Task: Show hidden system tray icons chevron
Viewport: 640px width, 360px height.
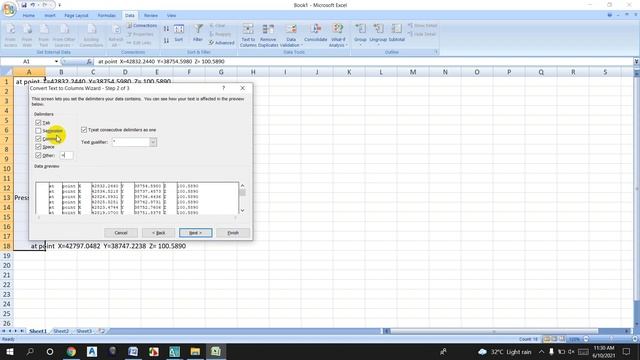Action: [541, 351]
